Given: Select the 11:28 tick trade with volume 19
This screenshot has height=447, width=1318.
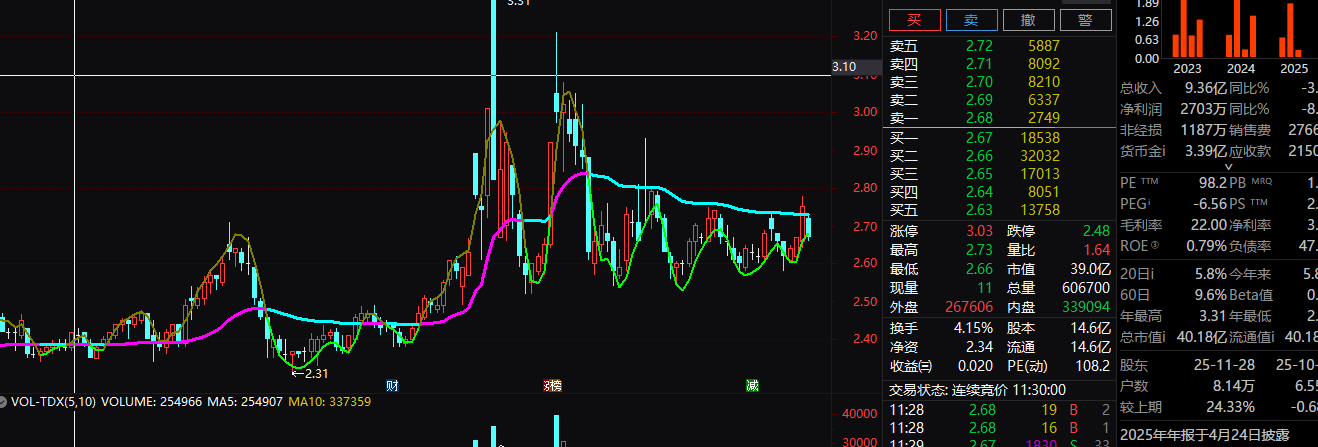Looking at the screenshot, I should click(x=1000, y=409).
